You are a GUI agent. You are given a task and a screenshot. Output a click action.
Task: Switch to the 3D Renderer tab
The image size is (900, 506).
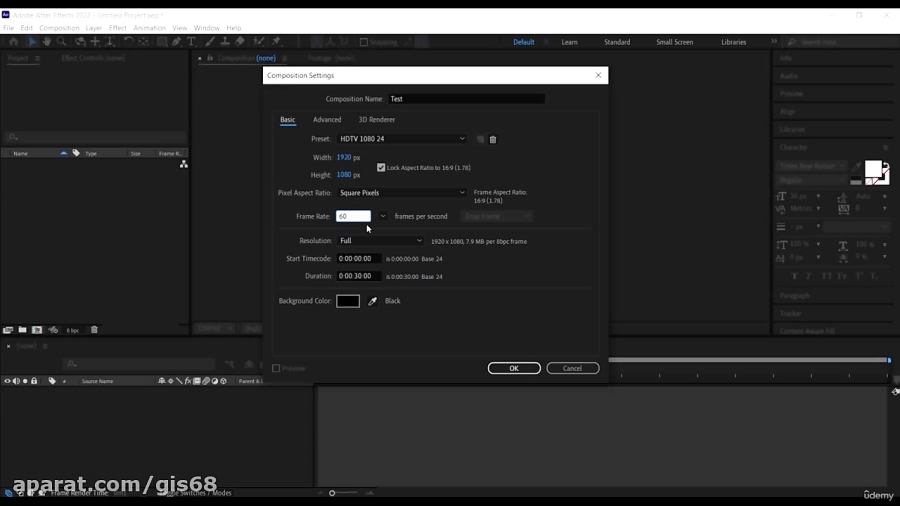pos(377,119)
